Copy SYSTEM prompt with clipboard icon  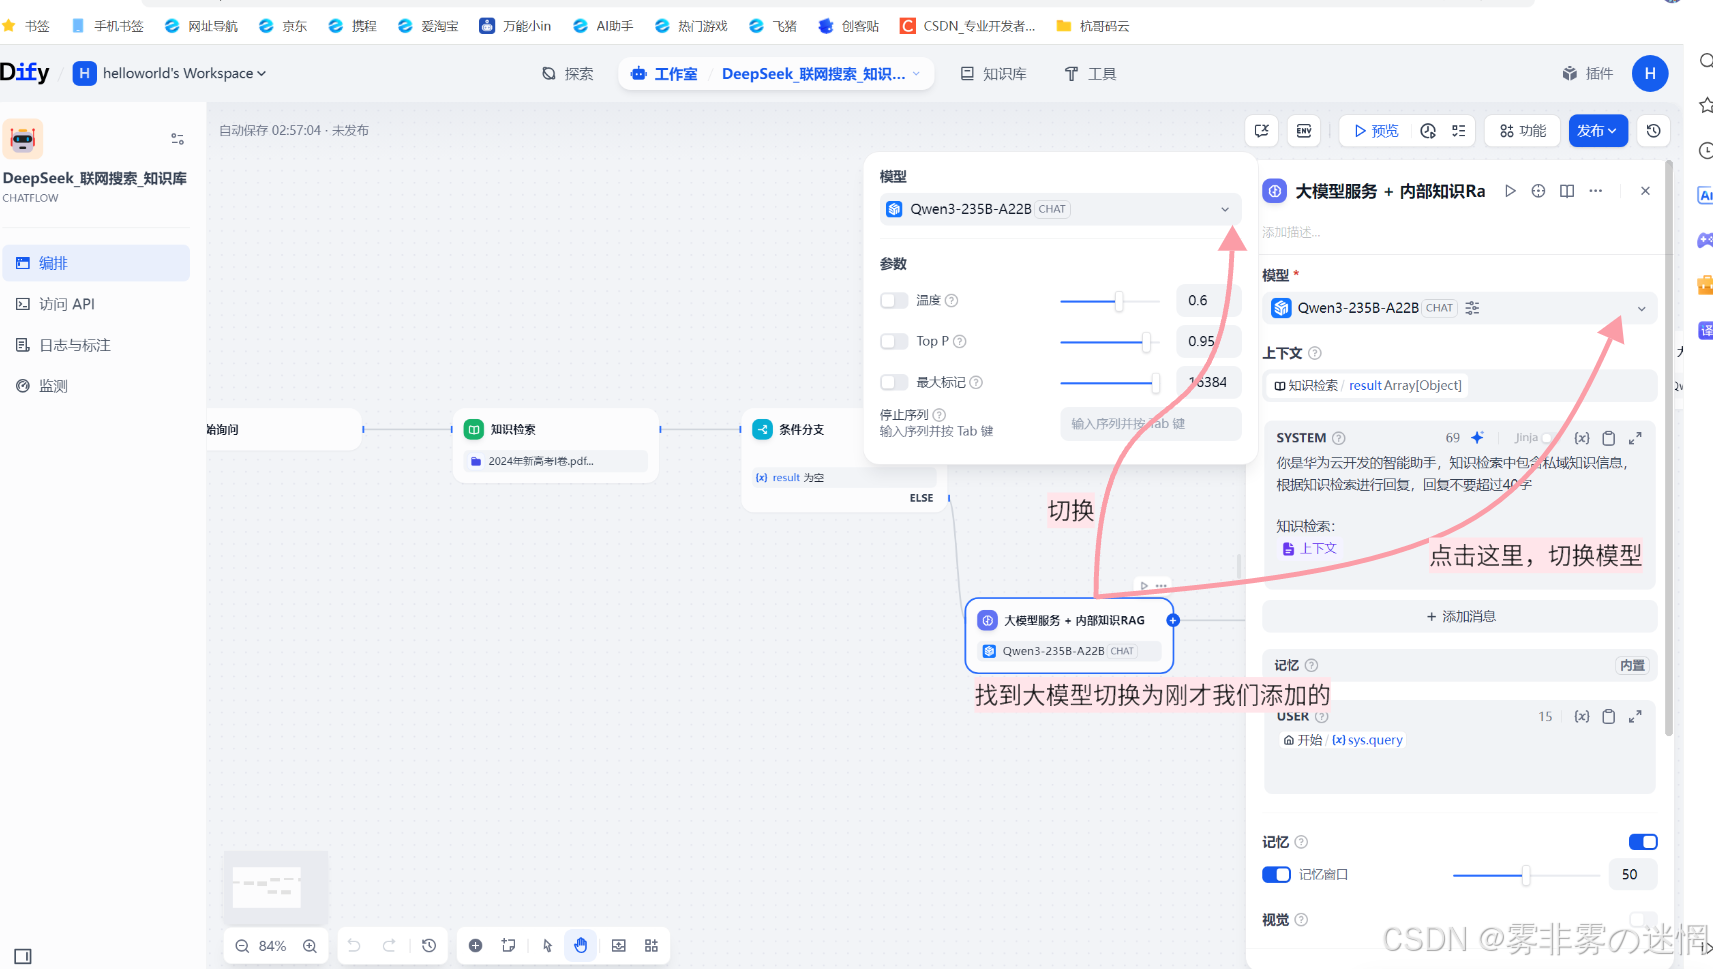click(x=1609, y=438)
